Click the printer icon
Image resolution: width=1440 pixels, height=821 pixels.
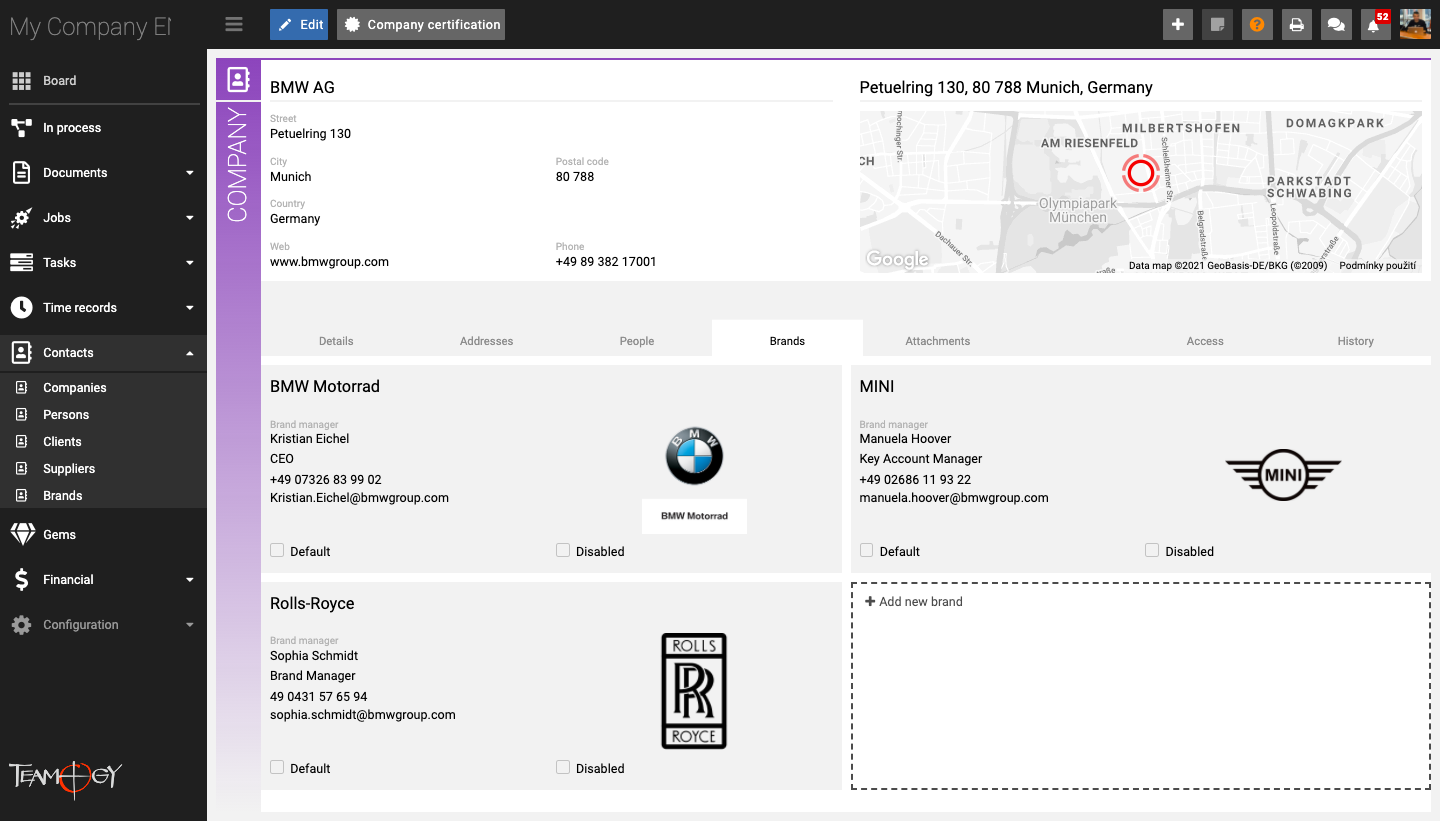(1296, 25)
